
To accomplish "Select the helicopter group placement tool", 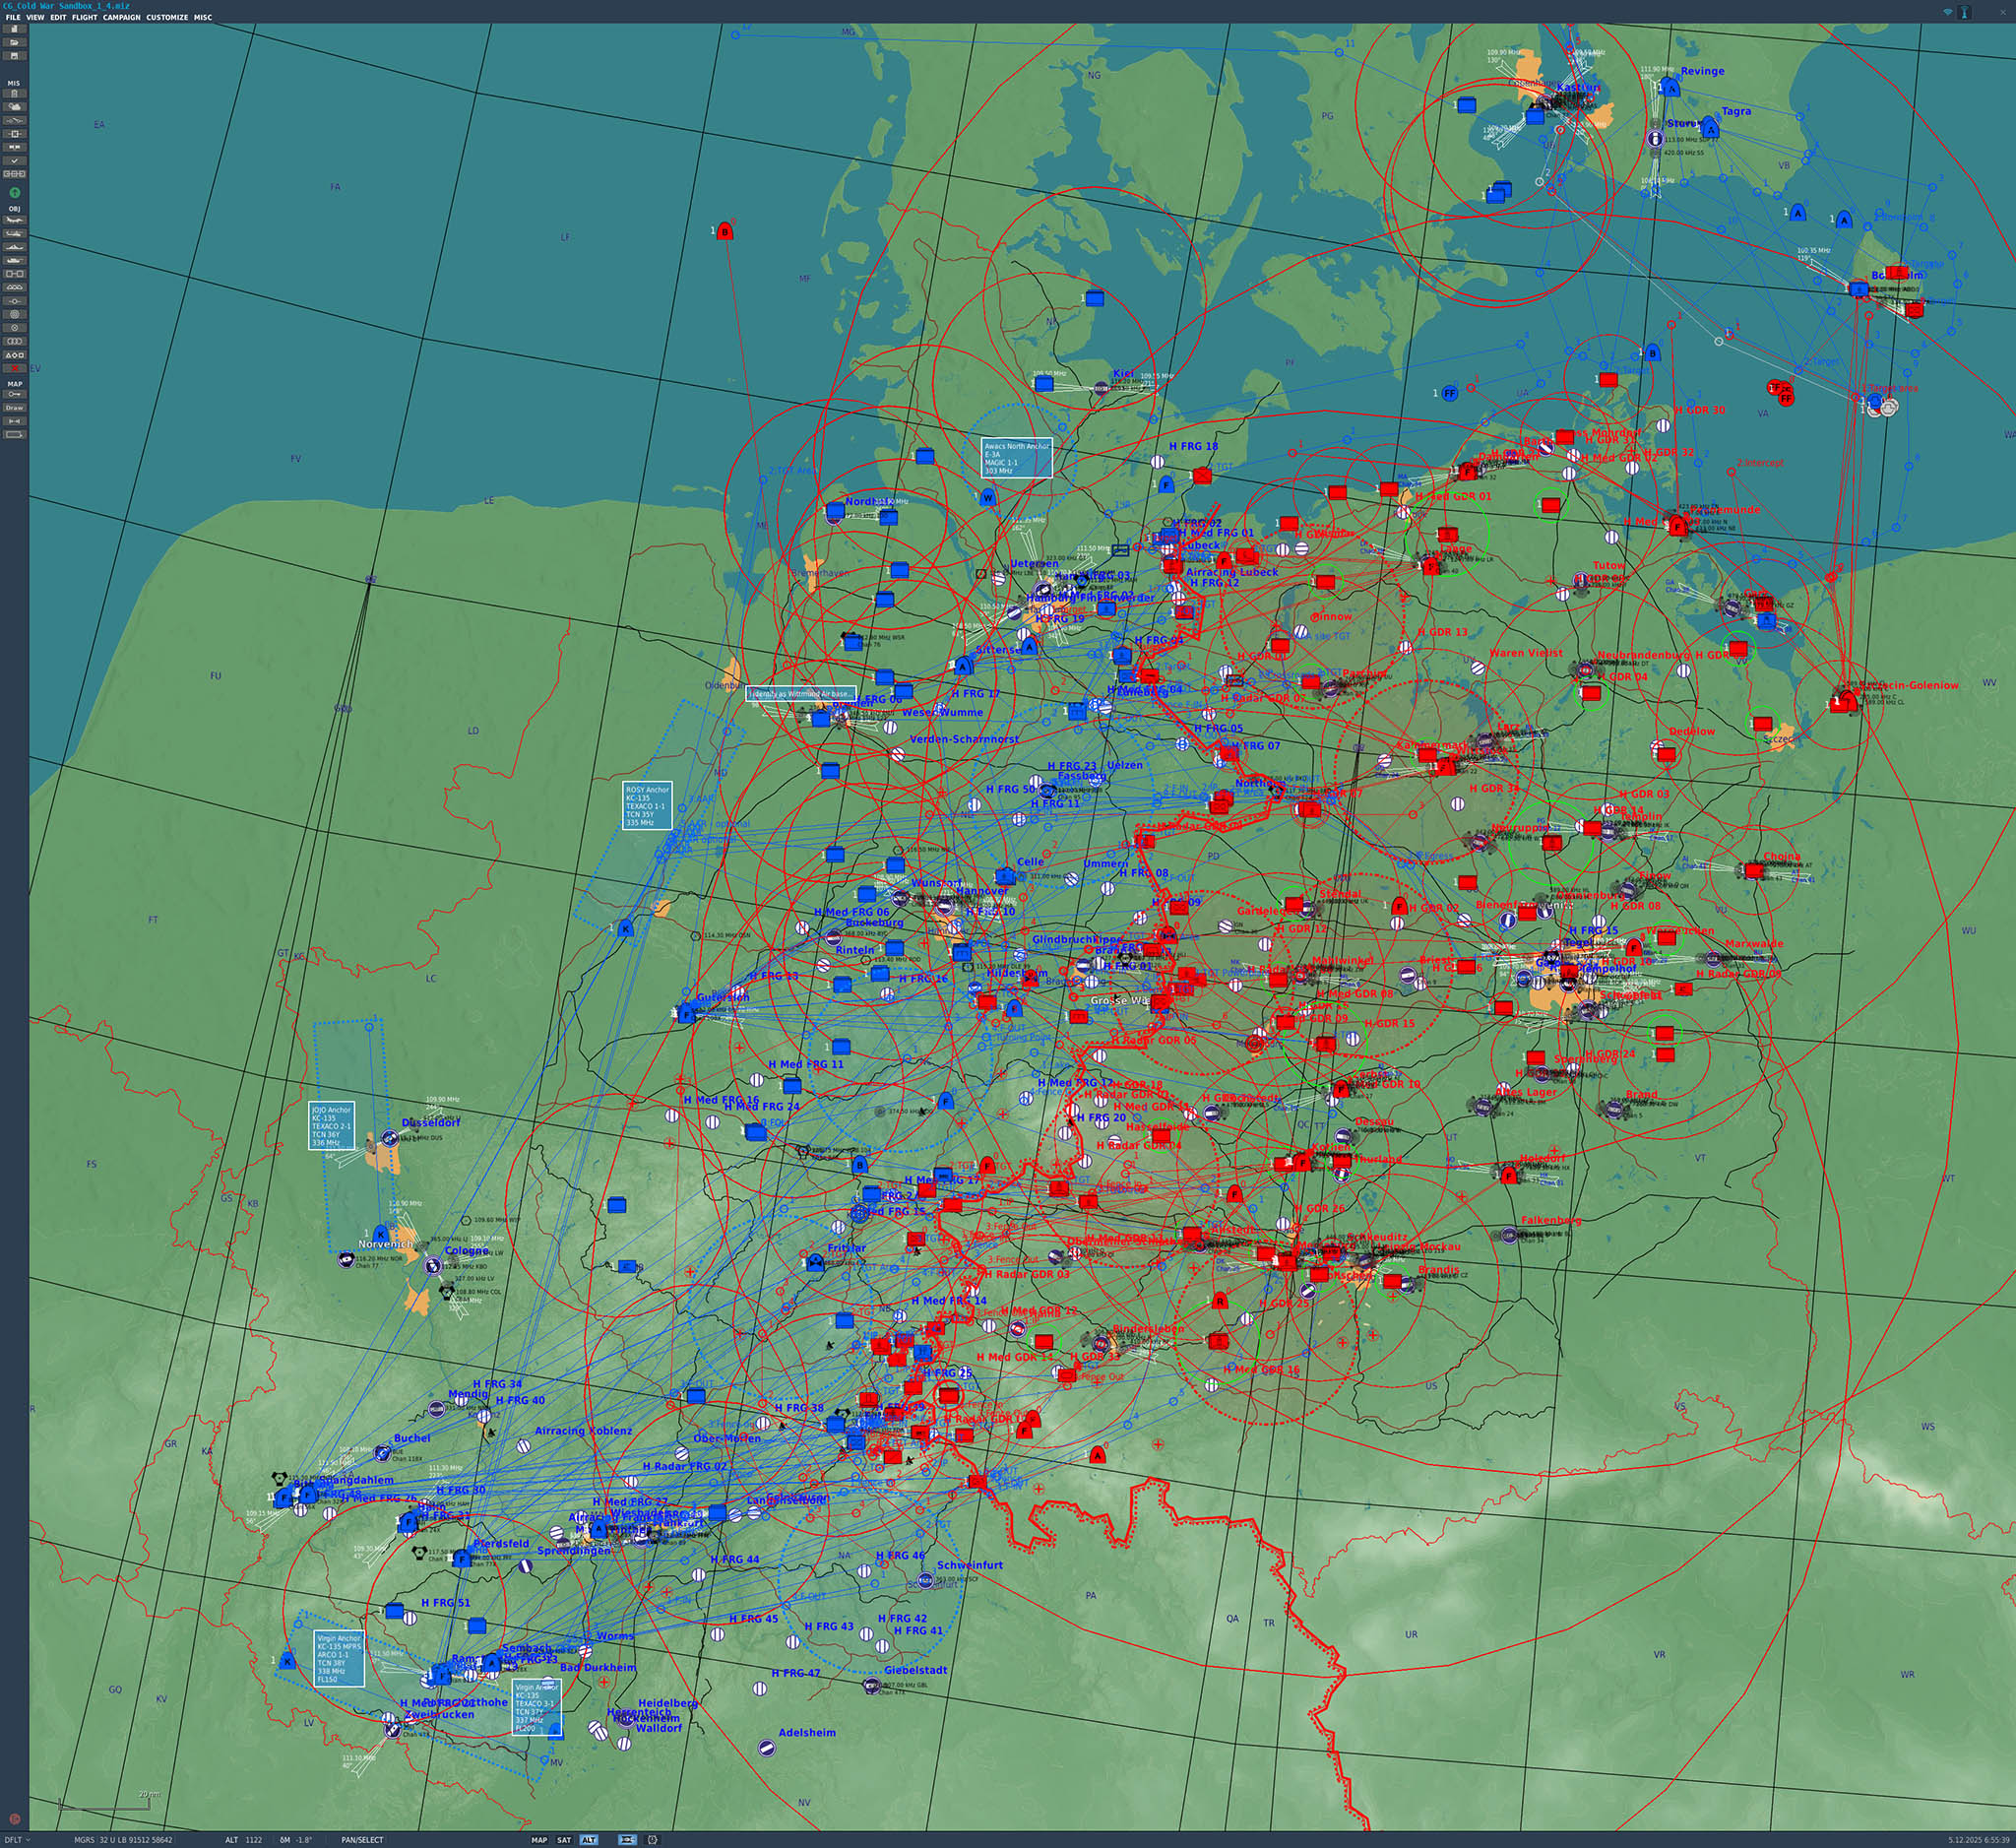I will 14,234.
